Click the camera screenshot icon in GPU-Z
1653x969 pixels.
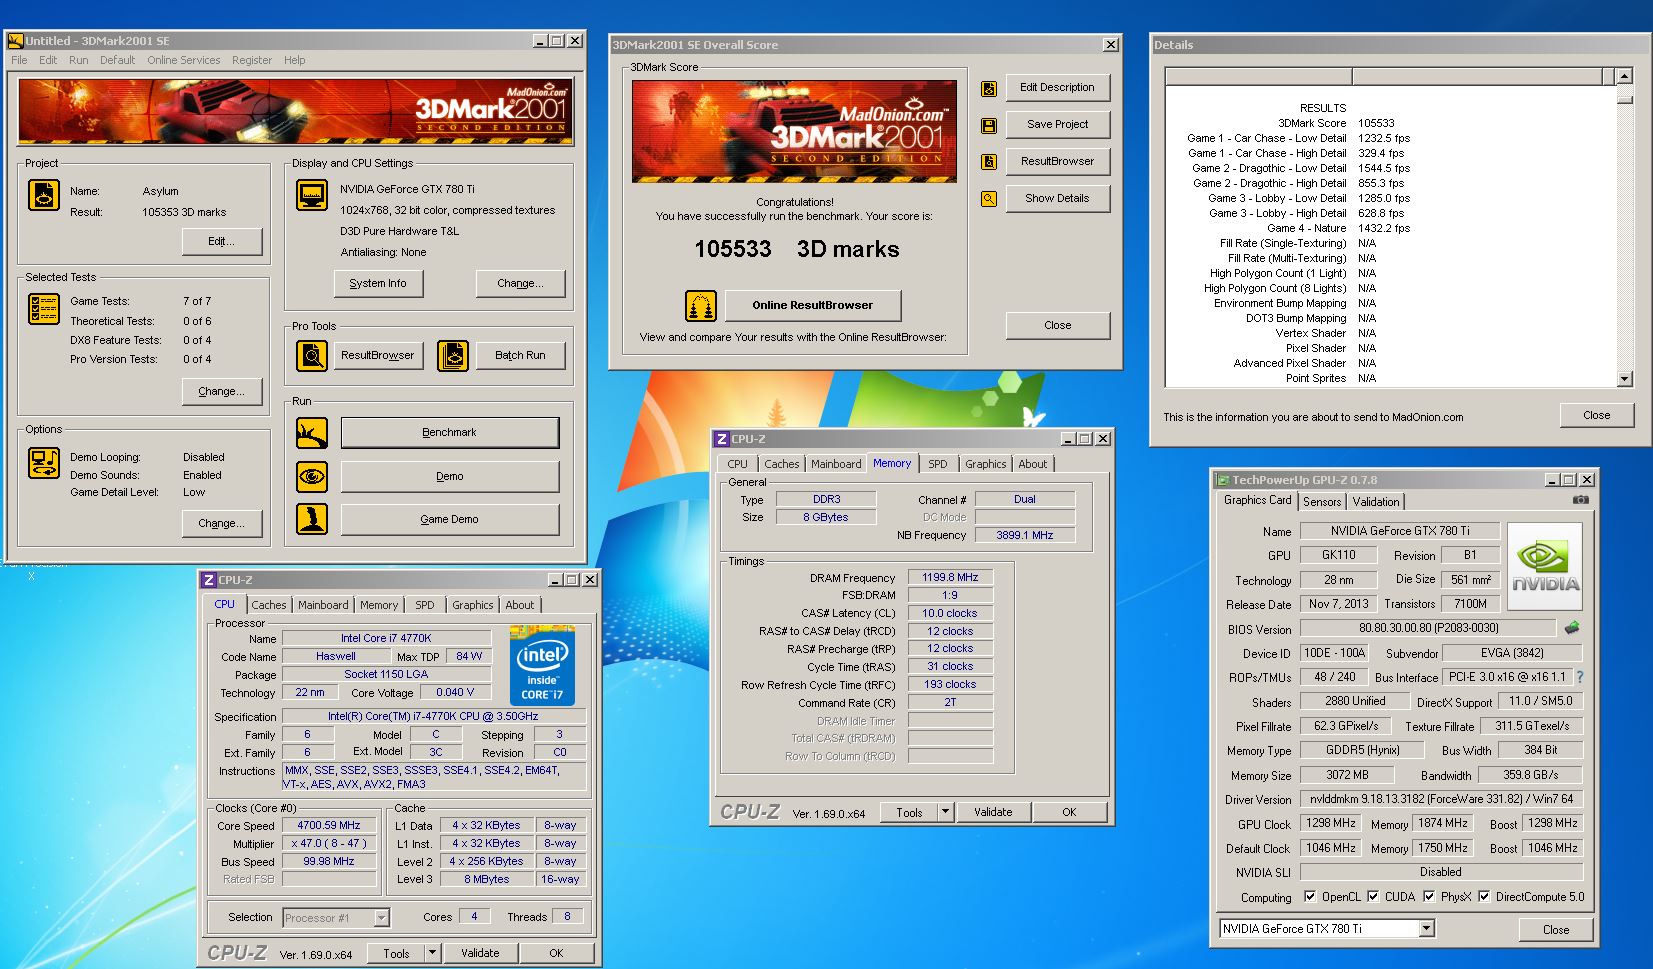click(1580, 500)
